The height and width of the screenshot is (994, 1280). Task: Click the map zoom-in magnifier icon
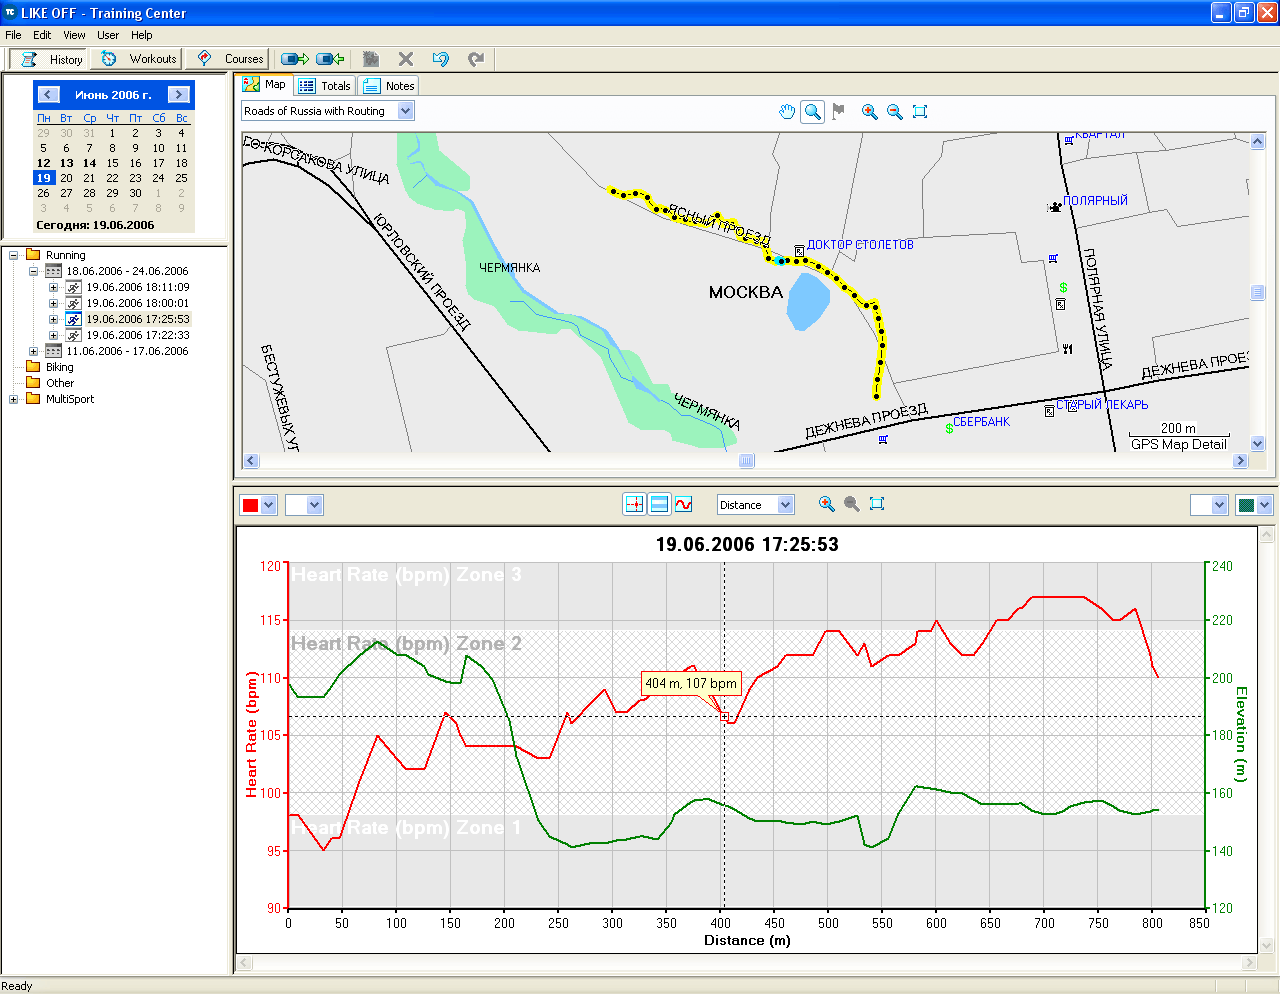click(869, 112)
